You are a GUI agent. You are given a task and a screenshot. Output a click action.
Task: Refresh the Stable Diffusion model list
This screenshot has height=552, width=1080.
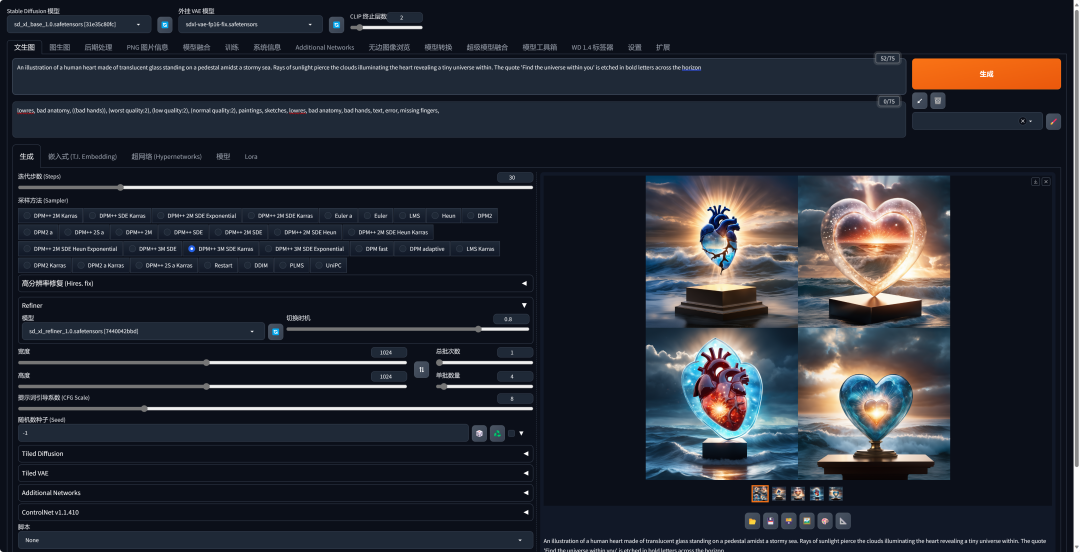pyautogui.click(x=165, y=24)
